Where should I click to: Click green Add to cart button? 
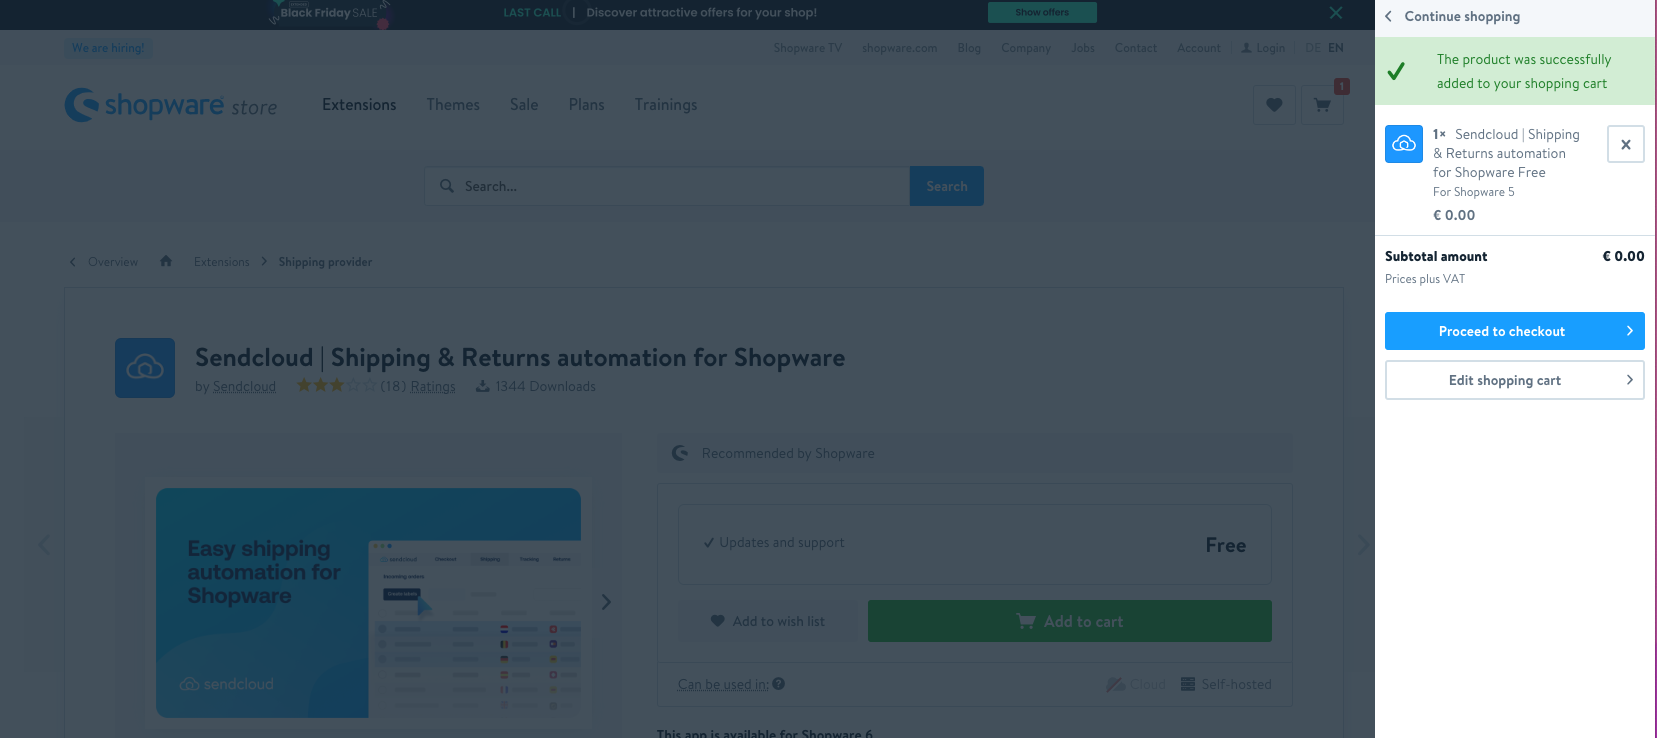click(x=1069, y=621)
